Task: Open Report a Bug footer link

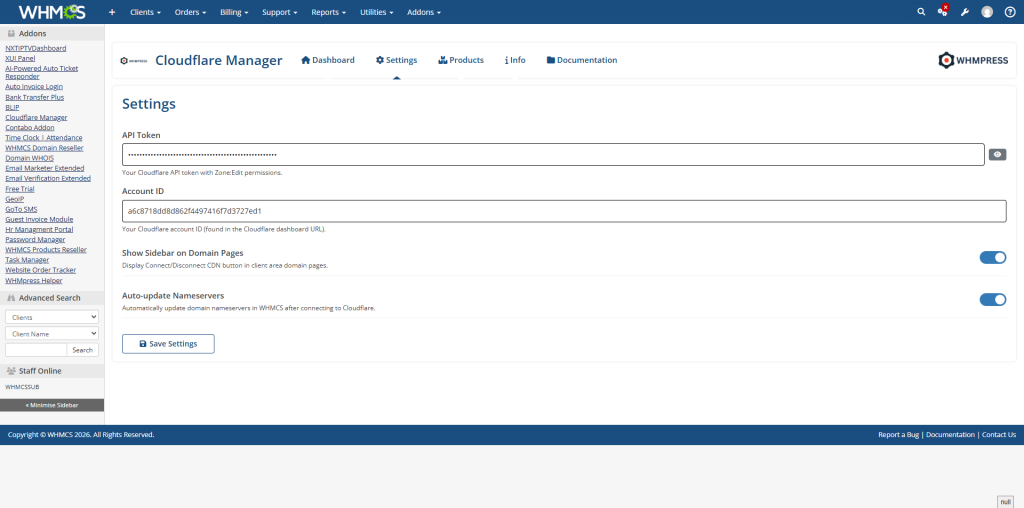Action: (x=899, y=434)
